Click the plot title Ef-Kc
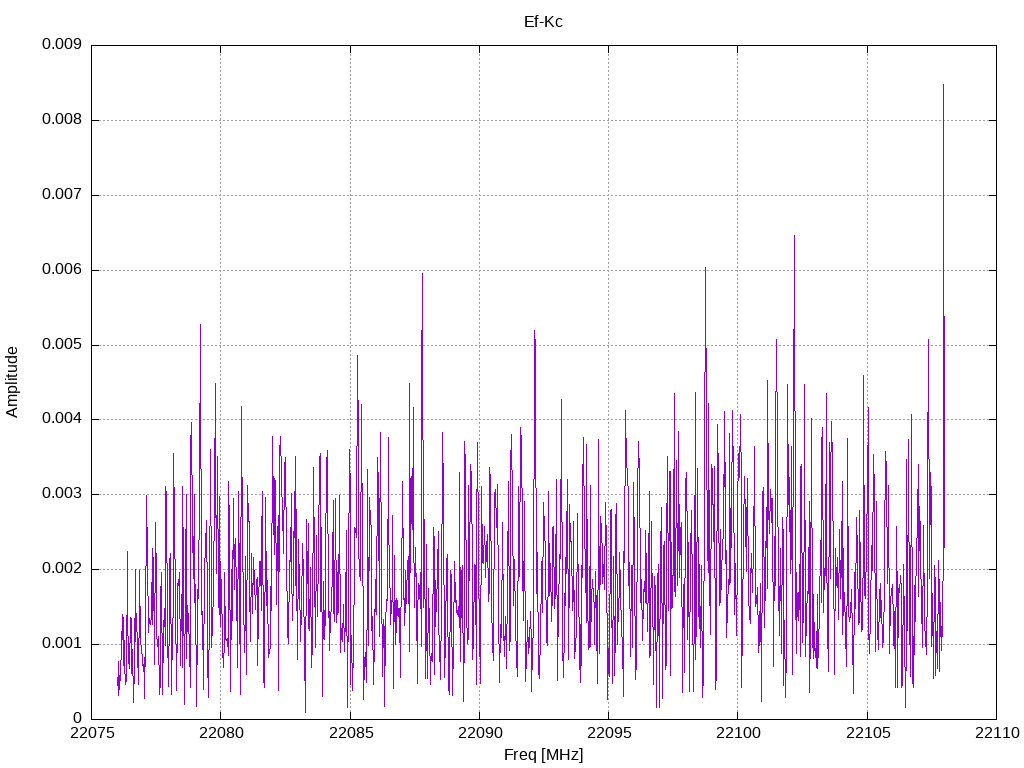1024x768 pixels. pos(543,22)
